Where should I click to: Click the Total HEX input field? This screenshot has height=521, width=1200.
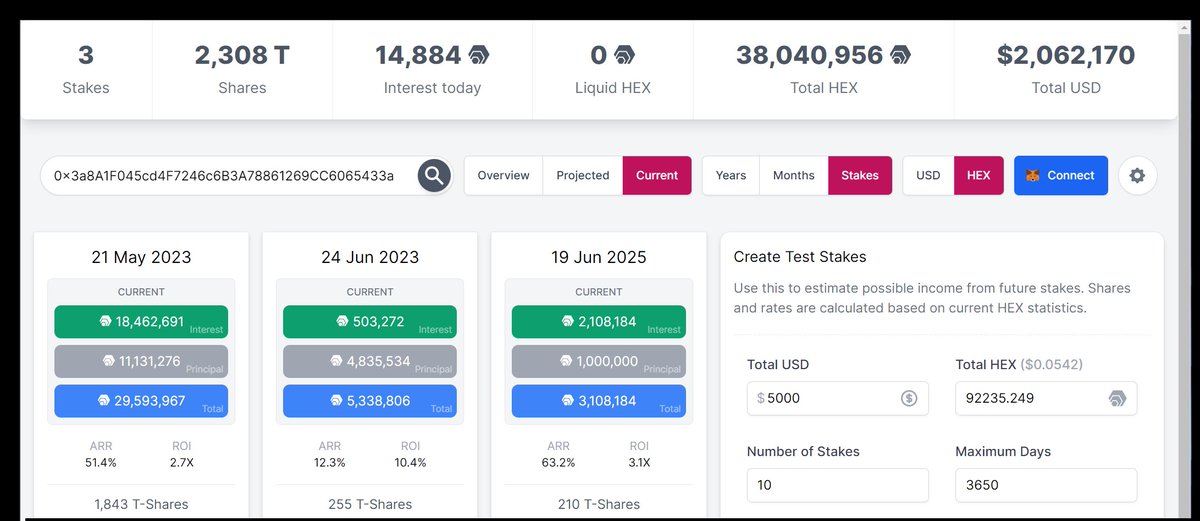pos(1046,398)
